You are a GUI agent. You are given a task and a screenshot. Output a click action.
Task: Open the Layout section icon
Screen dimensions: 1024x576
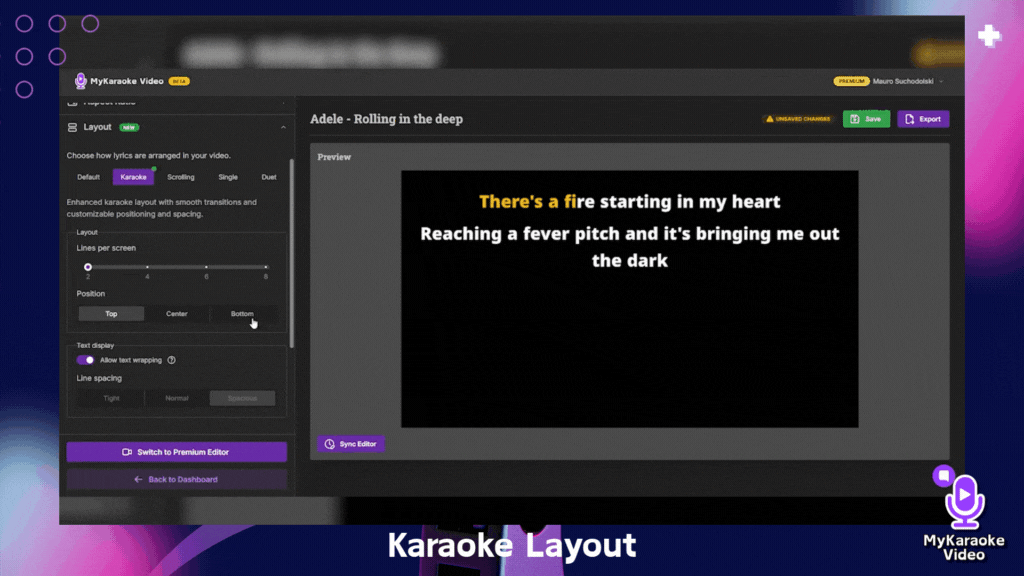click(72, 127)
